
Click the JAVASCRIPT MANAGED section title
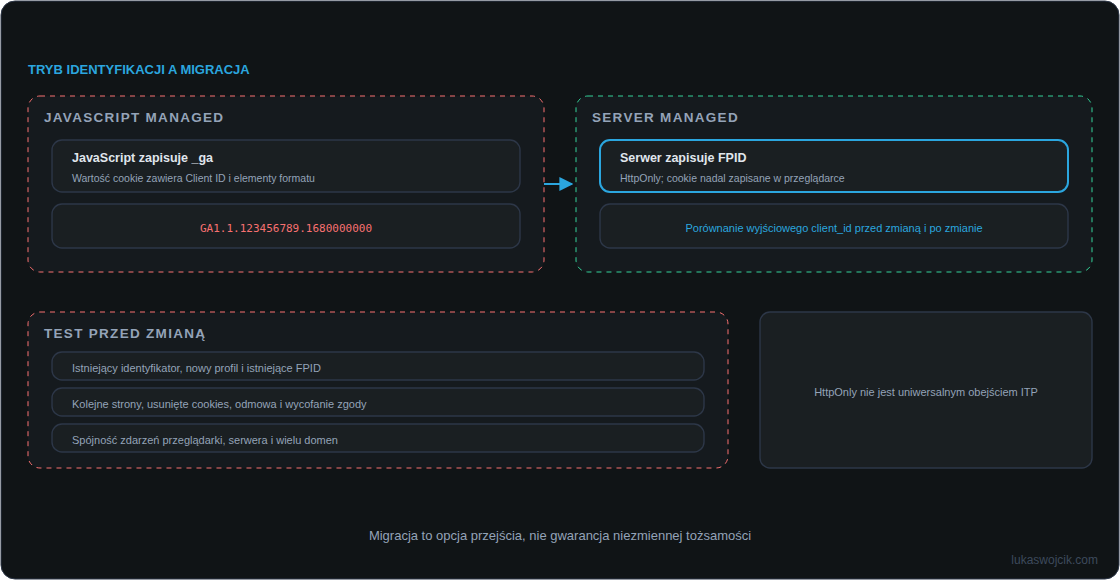(x=134, y=118)
